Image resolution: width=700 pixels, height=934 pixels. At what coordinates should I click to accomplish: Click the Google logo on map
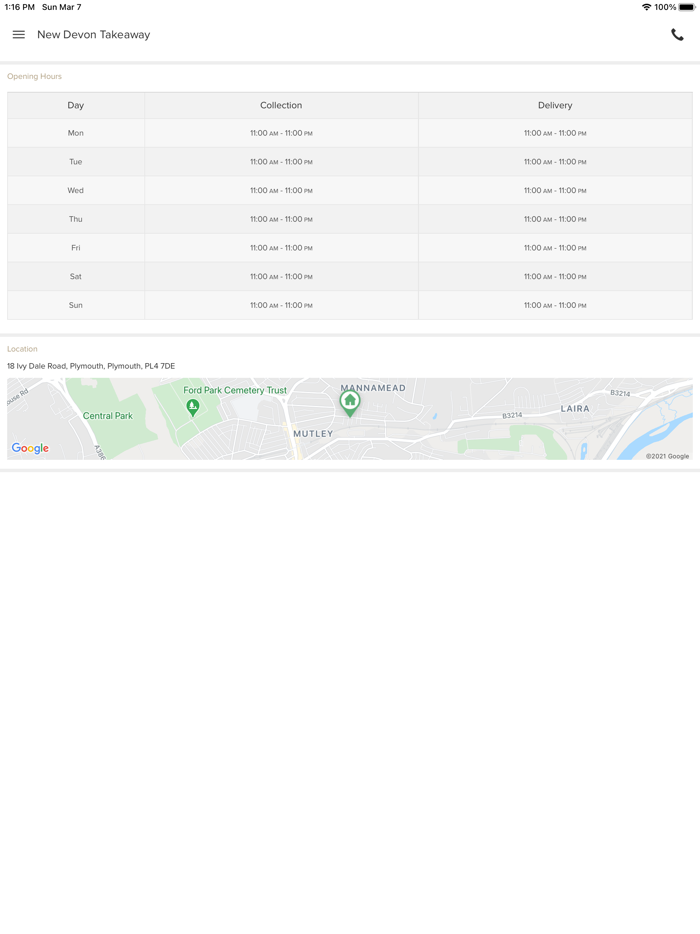click(30, 448)
